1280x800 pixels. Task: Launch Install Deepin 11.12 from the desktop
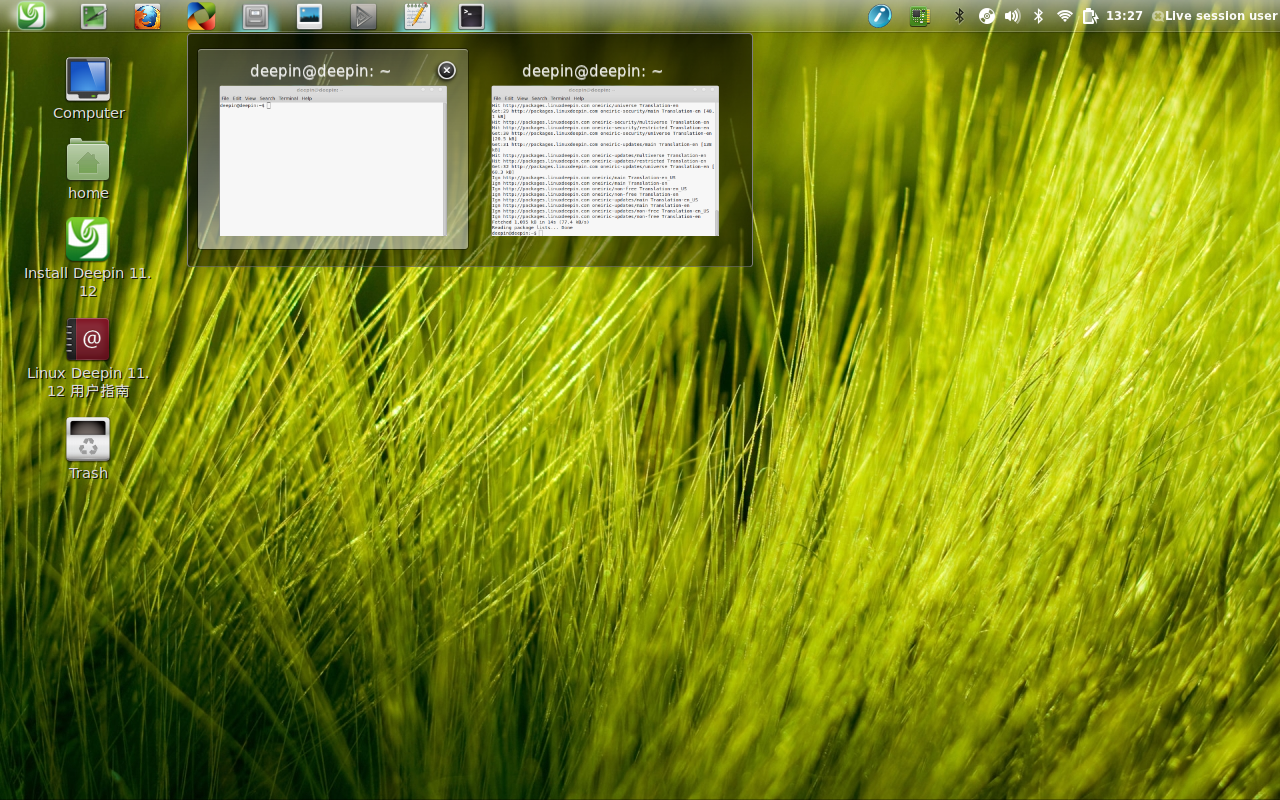click(87, 240)
